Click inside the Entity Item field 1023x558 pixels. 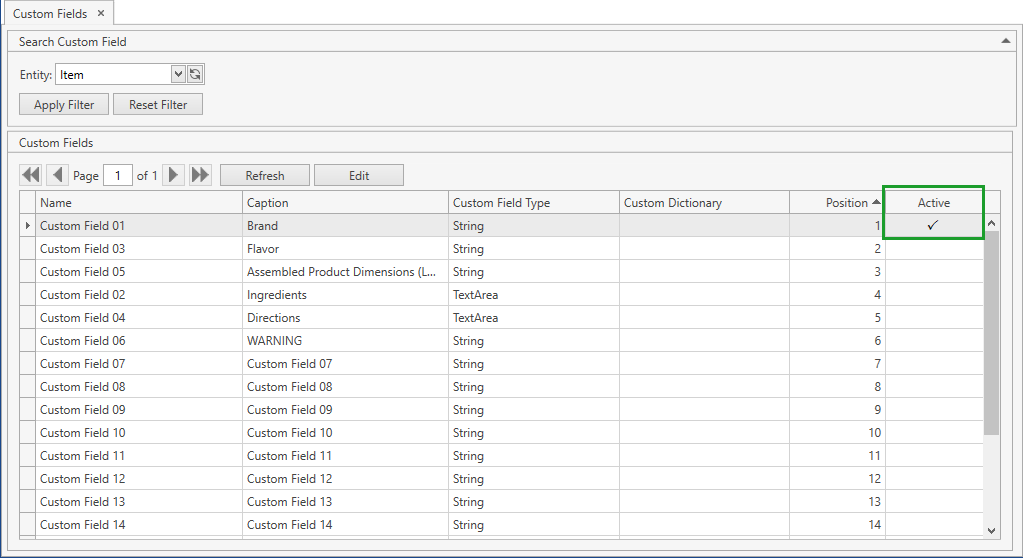(113, 74)
